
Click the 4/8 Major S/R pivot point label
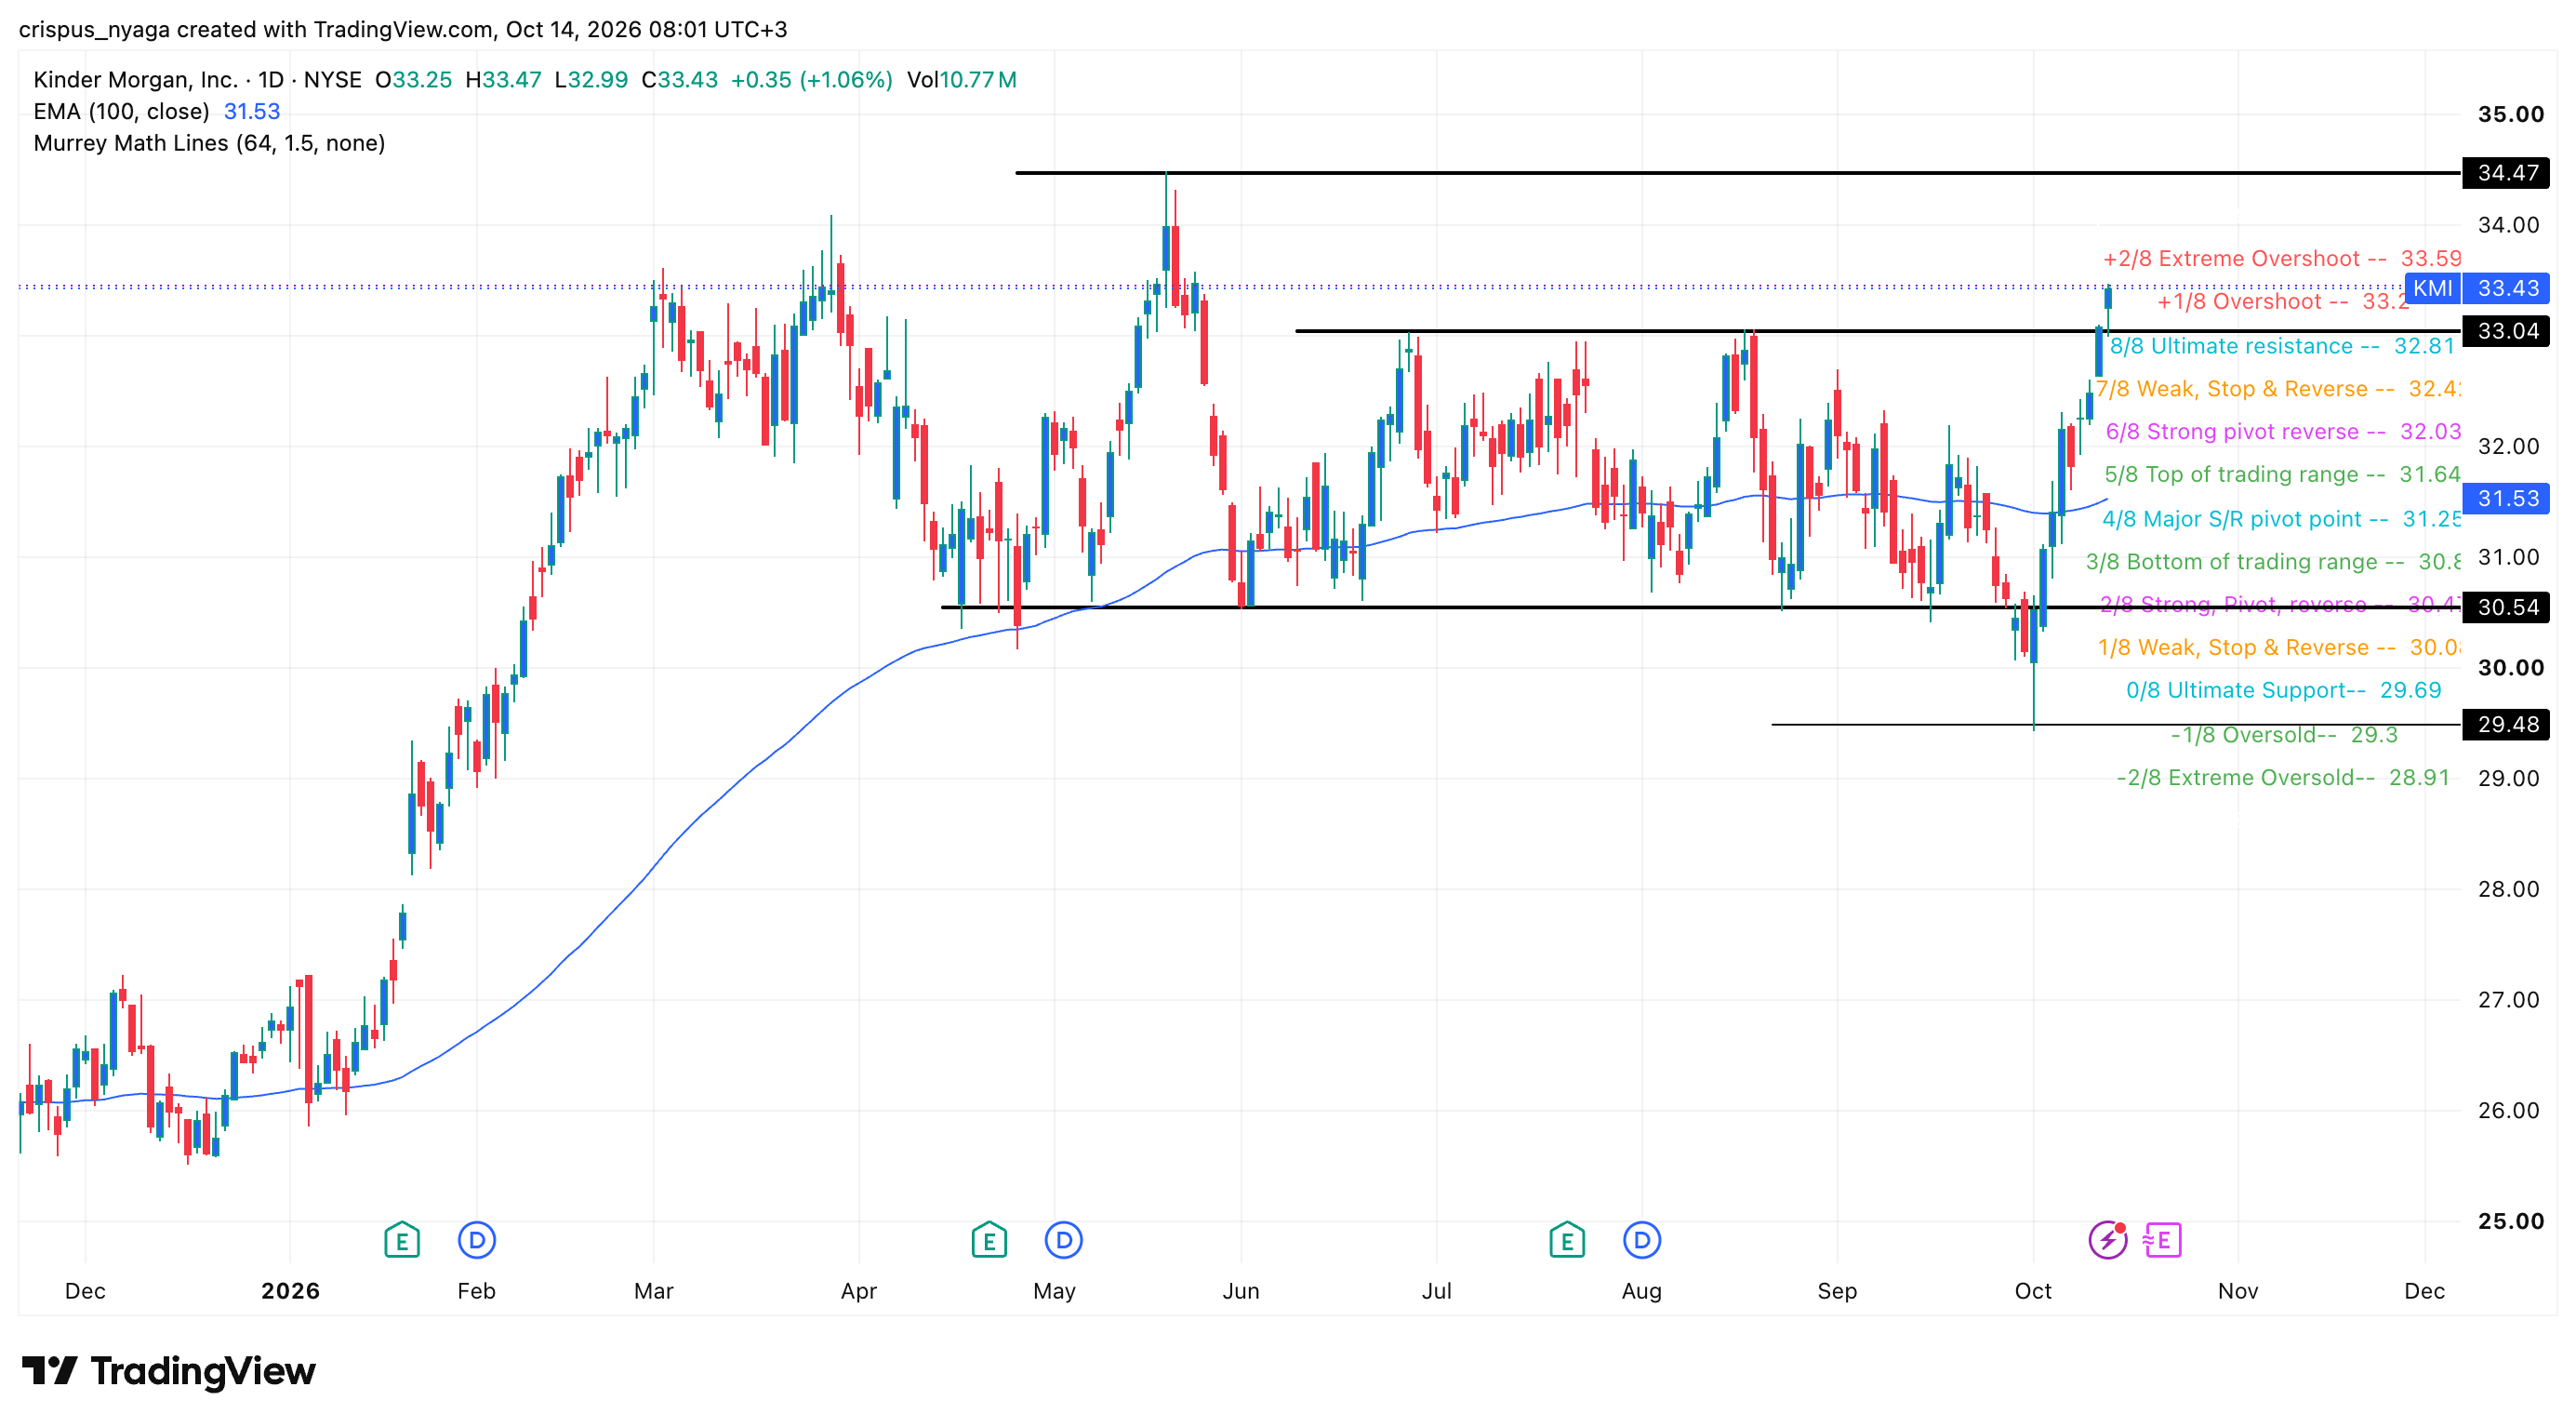point(2281,519)
